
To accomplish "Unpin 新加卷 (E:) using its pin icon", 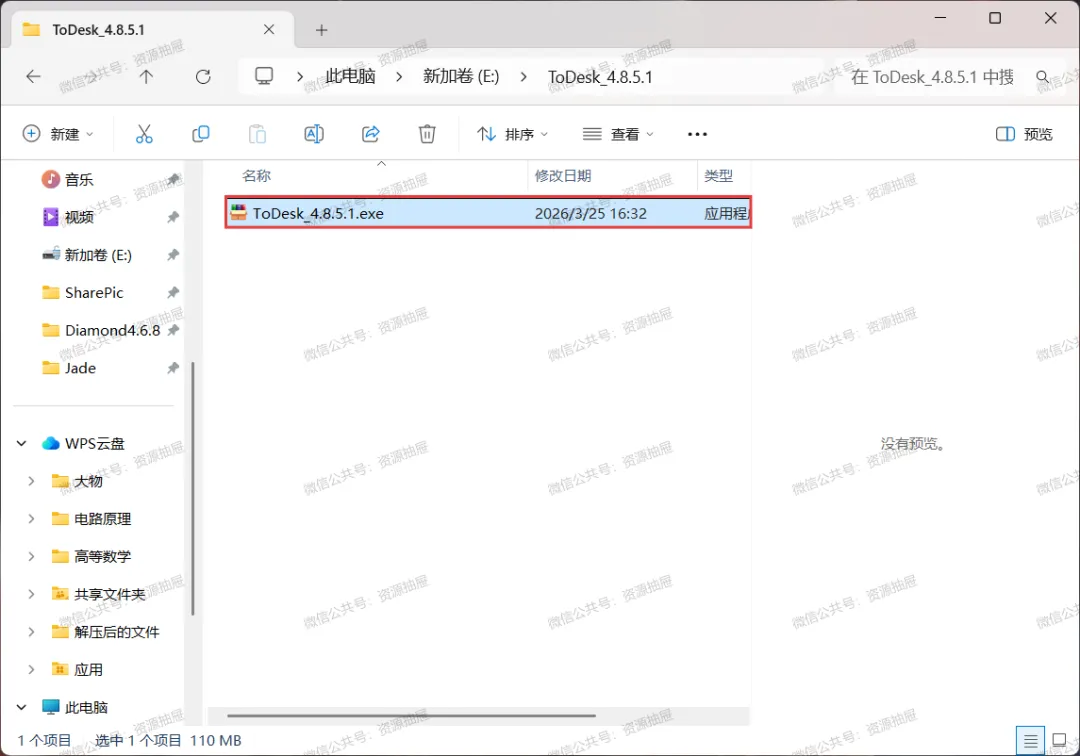I will 173,255.
